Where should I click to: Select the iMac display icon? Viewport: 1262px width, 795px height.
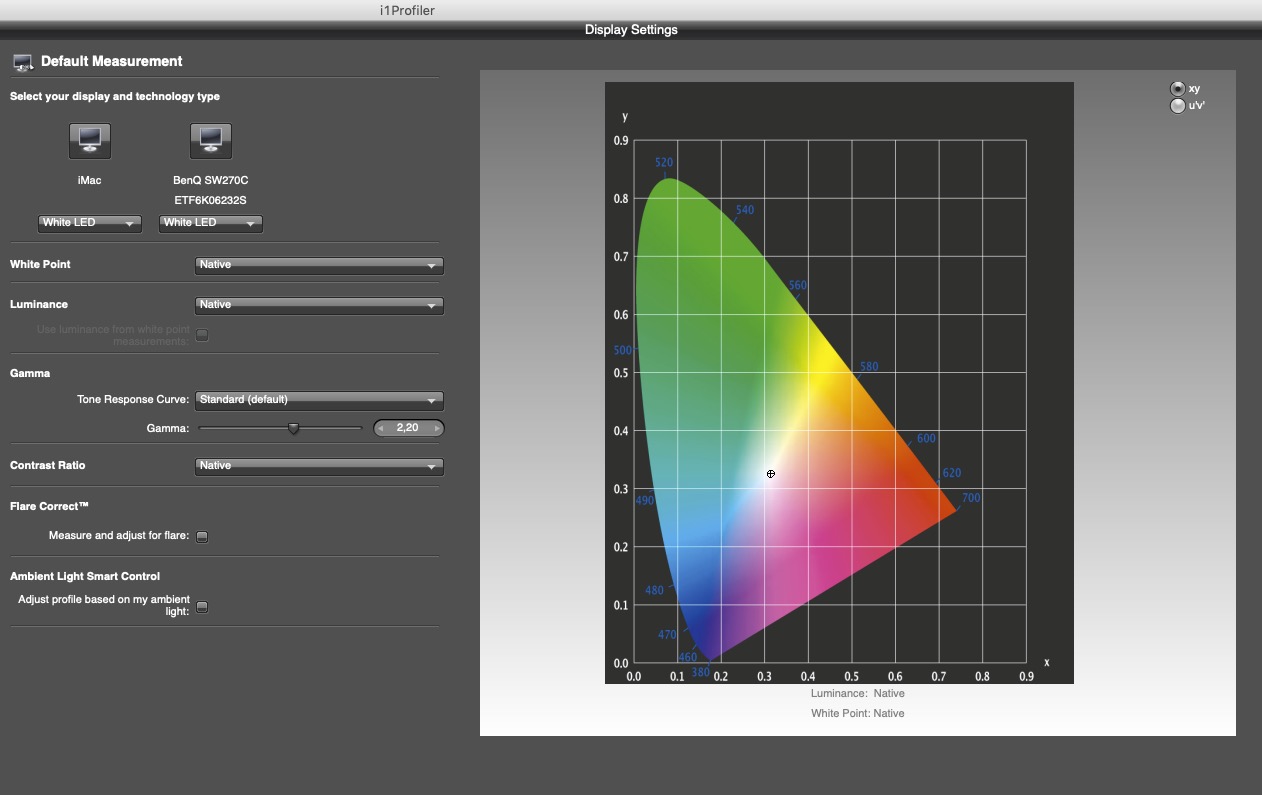90,141
